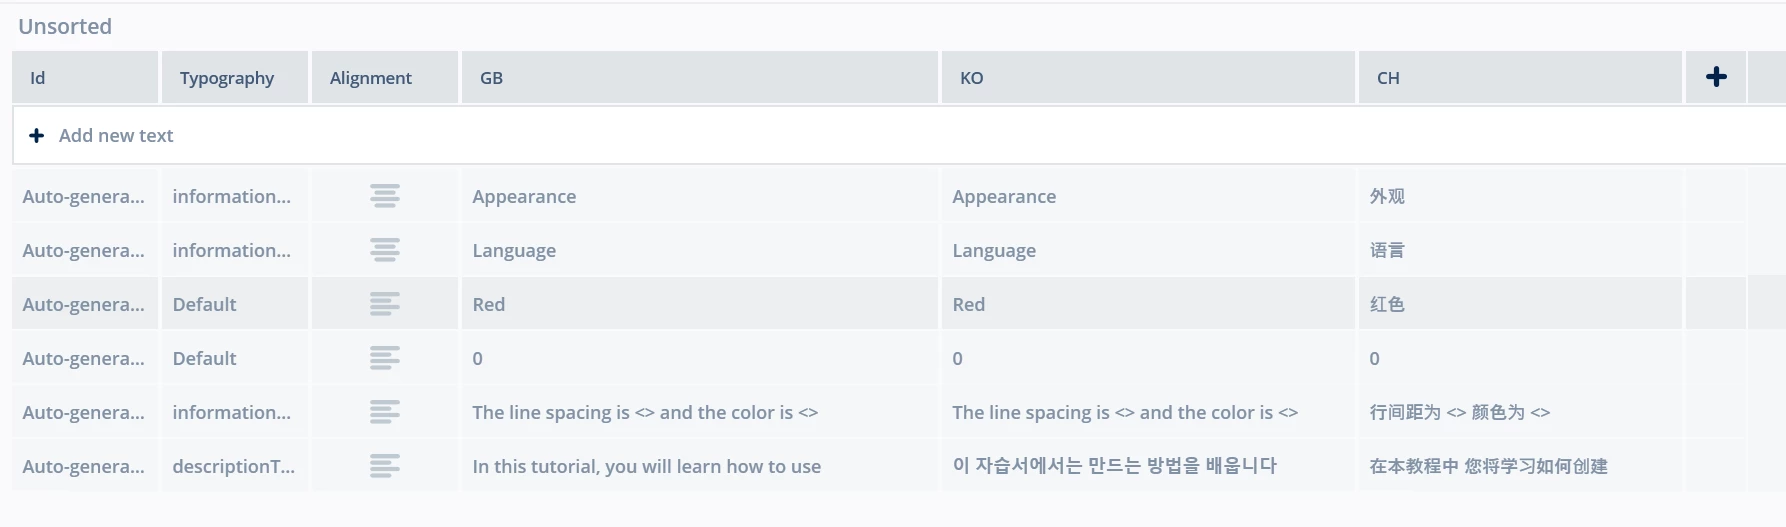Click Add new text
The width and height of the screenshot is (1786, 527).
(116, 135)
